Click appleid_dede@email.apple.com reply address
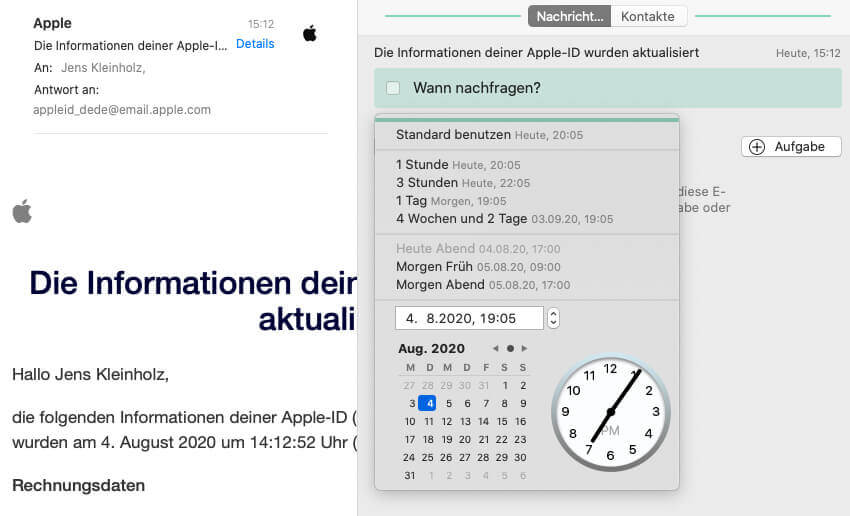This screenshot has height=516, width=850. [x=122, y=110]
